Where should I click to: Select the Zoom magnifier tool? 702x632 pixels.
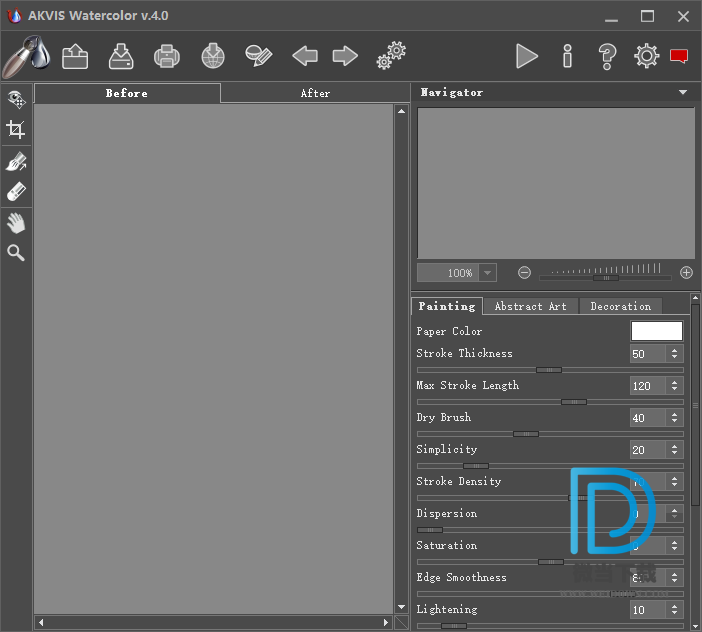16,253
